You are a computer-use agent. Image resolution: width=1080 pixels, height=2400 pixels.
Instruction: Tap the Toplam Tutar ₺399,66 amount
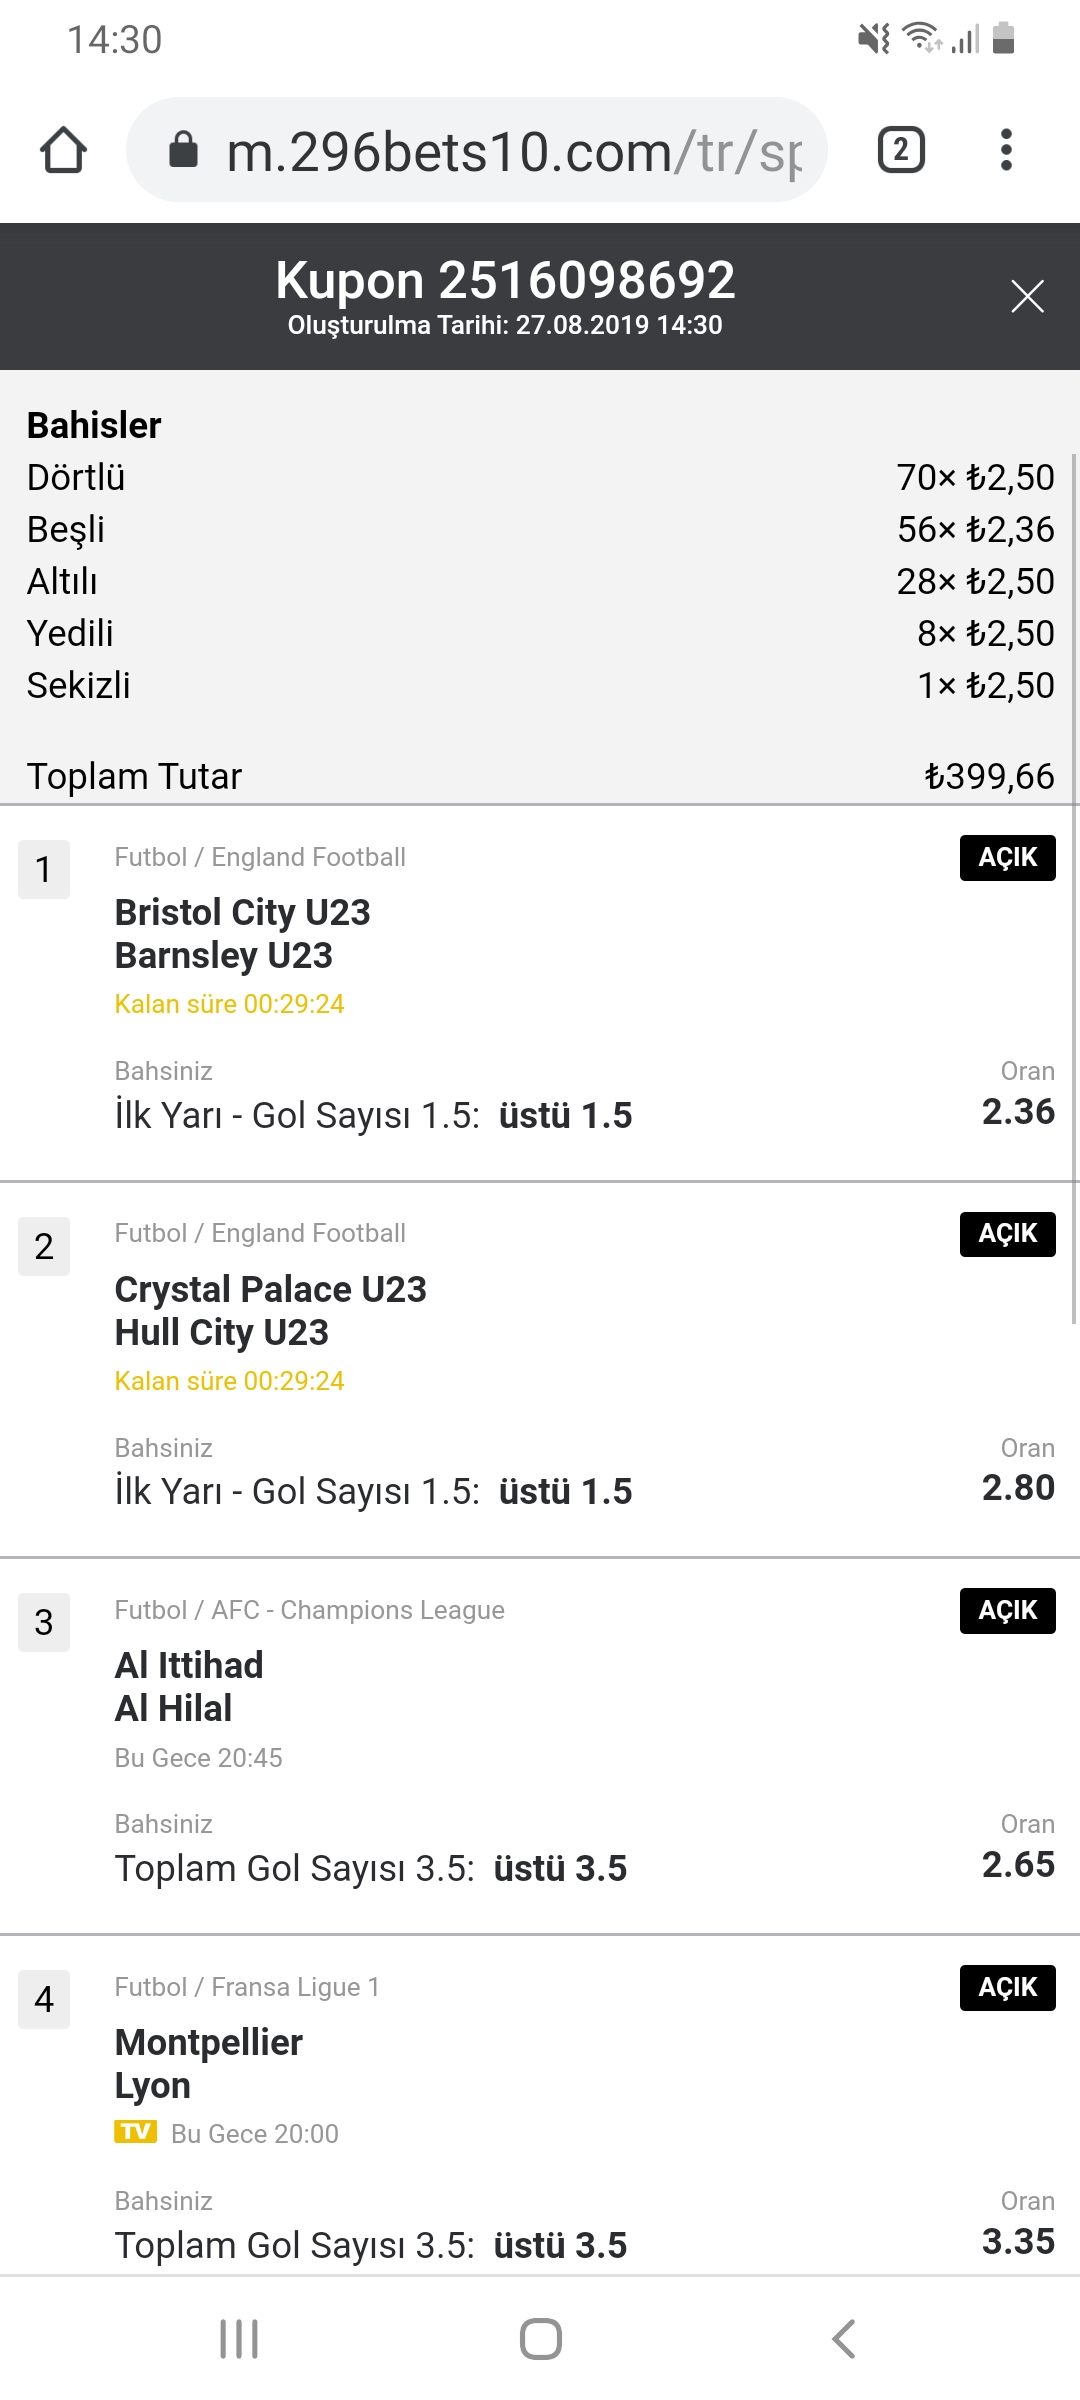pos(989,776)
